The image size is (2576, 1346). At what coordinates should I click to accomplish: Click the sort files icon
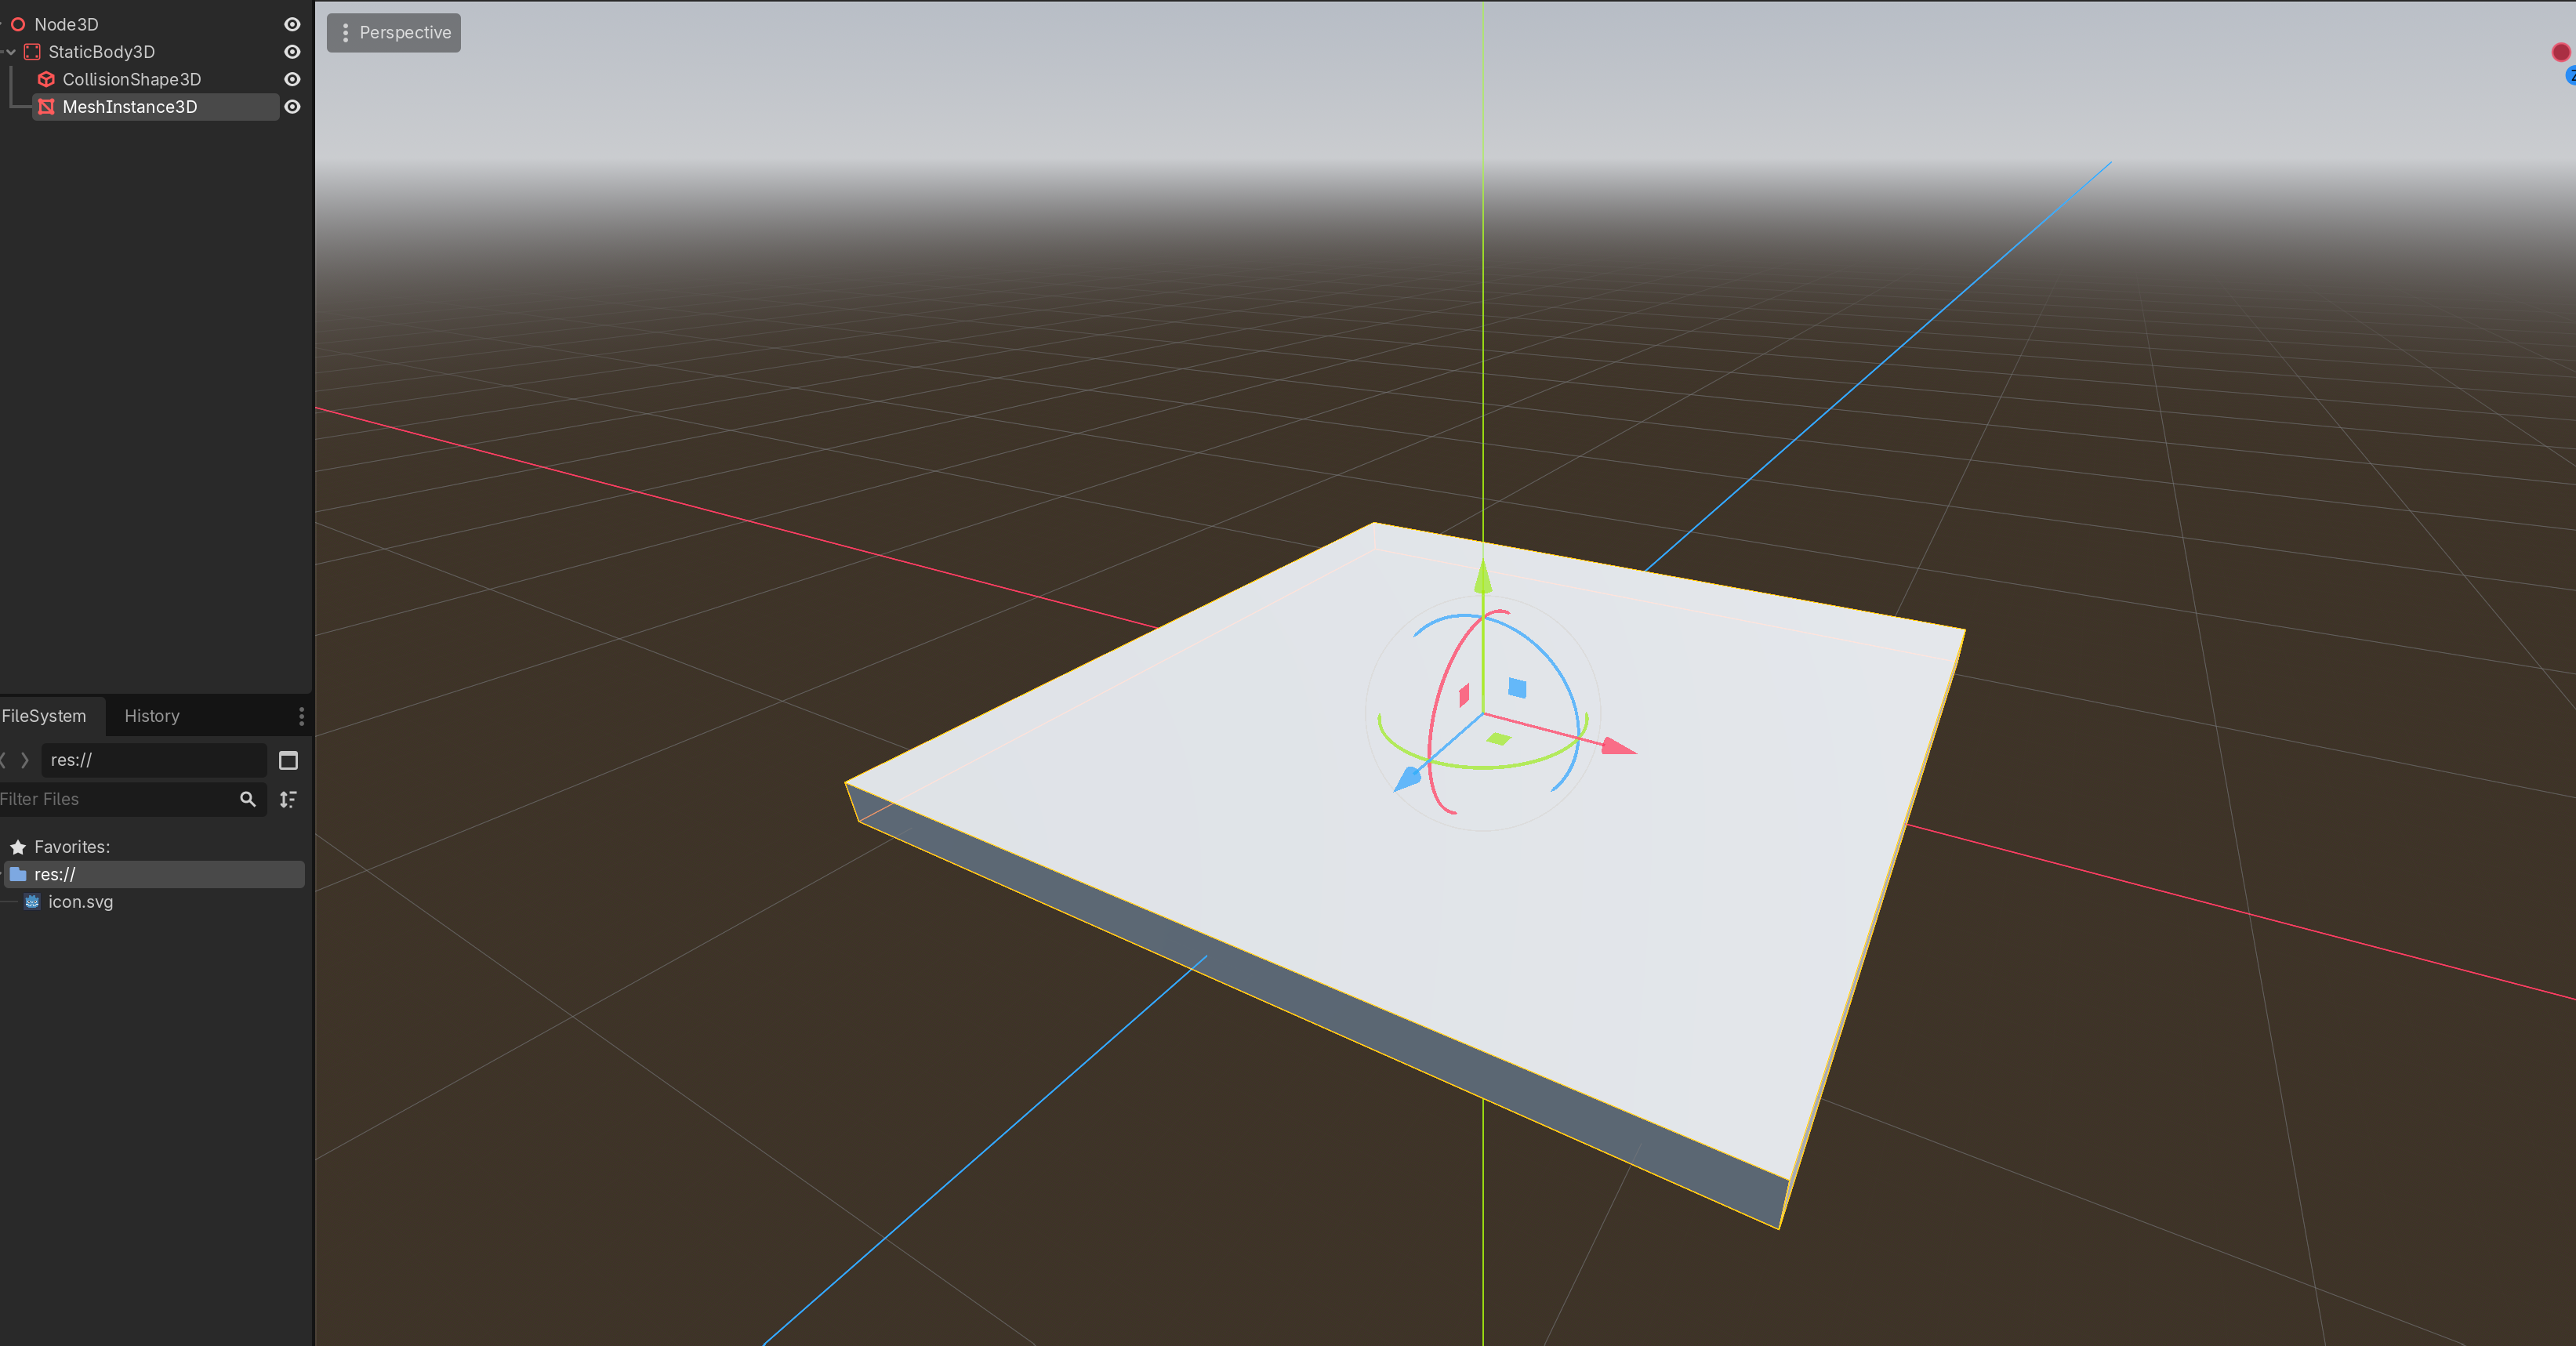pos(288,799)
